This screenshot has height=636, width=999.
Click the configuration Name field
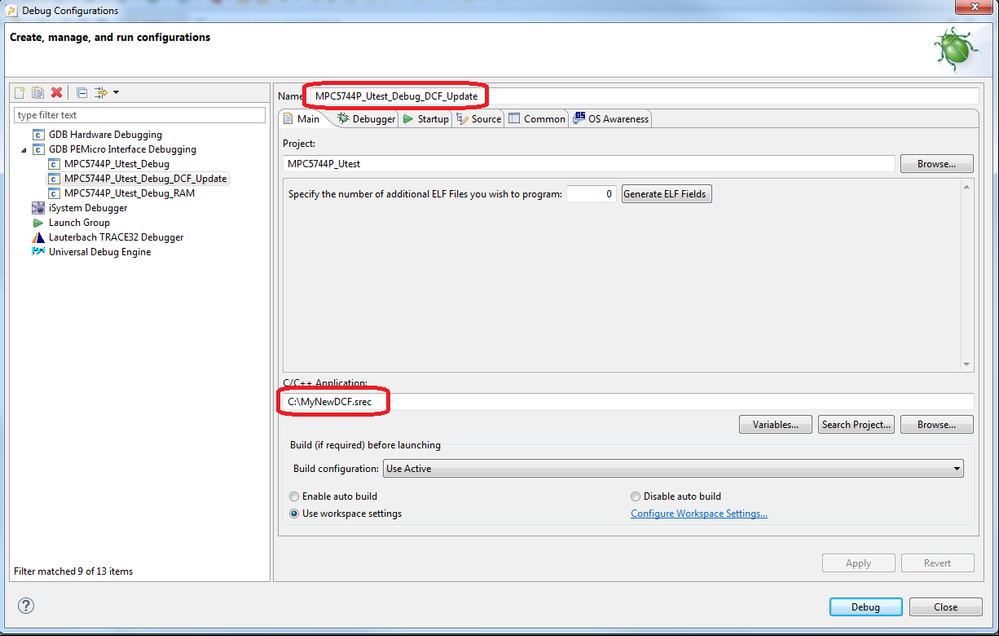pyautogui.click(x=643, y=96)
